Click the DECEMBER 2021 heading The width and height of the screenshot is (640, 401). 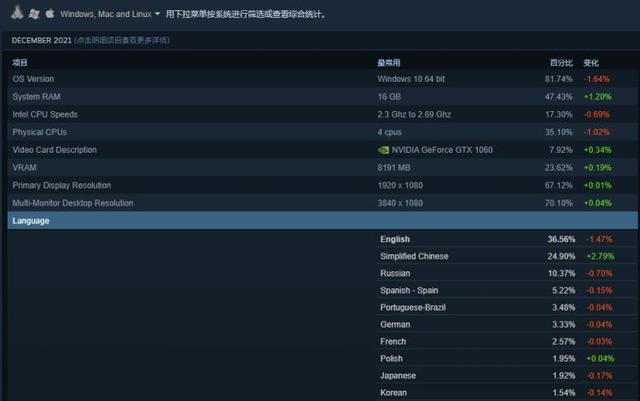[41, 40]
